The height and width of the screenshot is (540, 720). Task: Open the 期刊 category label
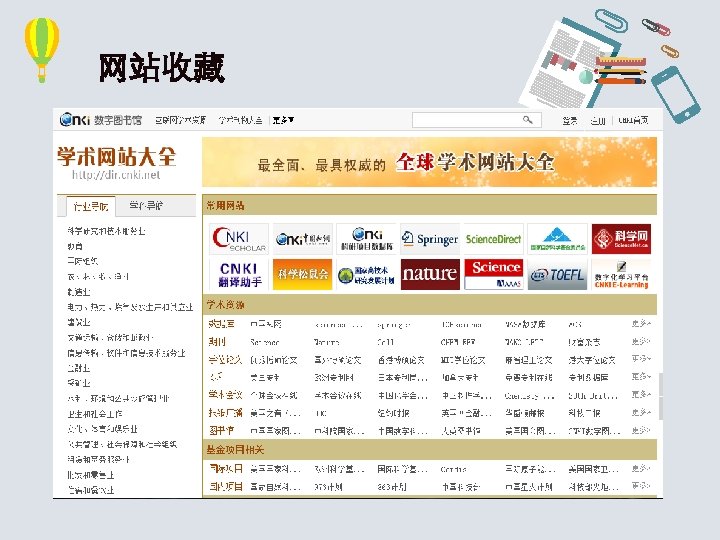[x=217, y=342]
